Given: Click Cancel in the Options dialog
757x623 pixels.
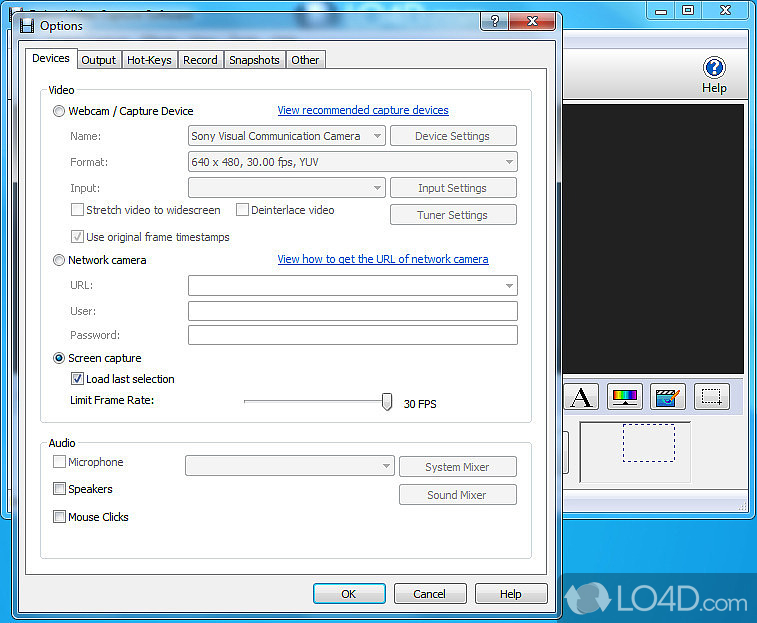Looking at the screenshot, I should (430, 594).
